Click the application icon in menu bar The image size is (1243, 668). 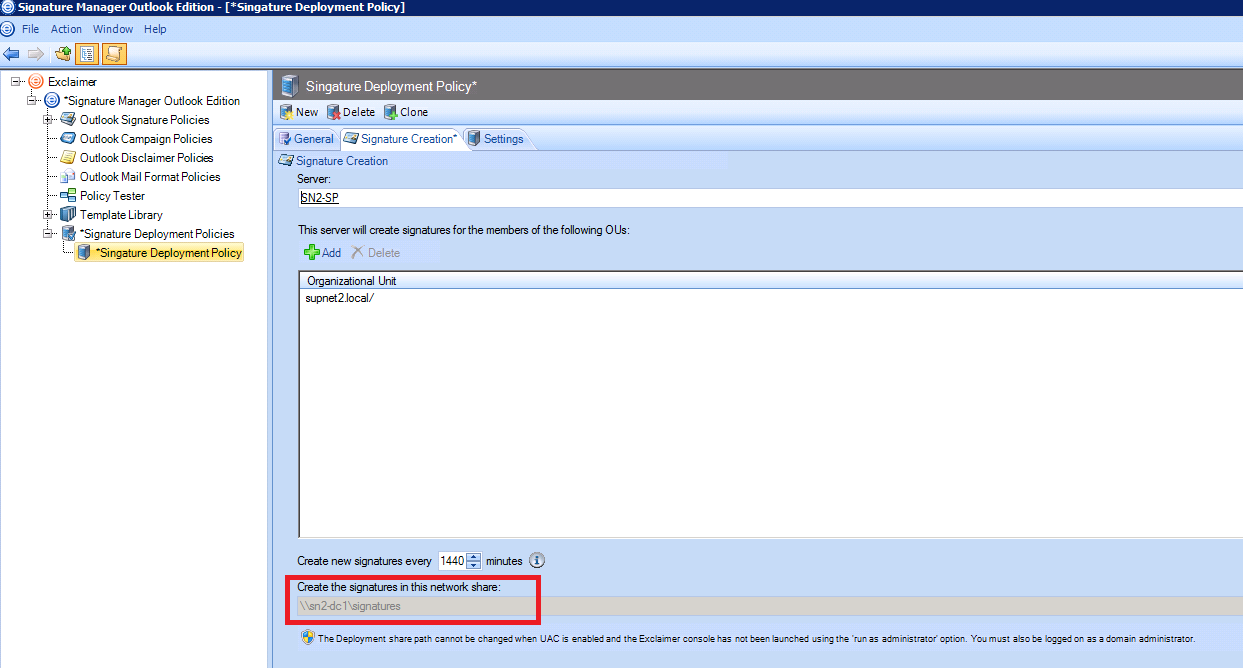[8, 29]
